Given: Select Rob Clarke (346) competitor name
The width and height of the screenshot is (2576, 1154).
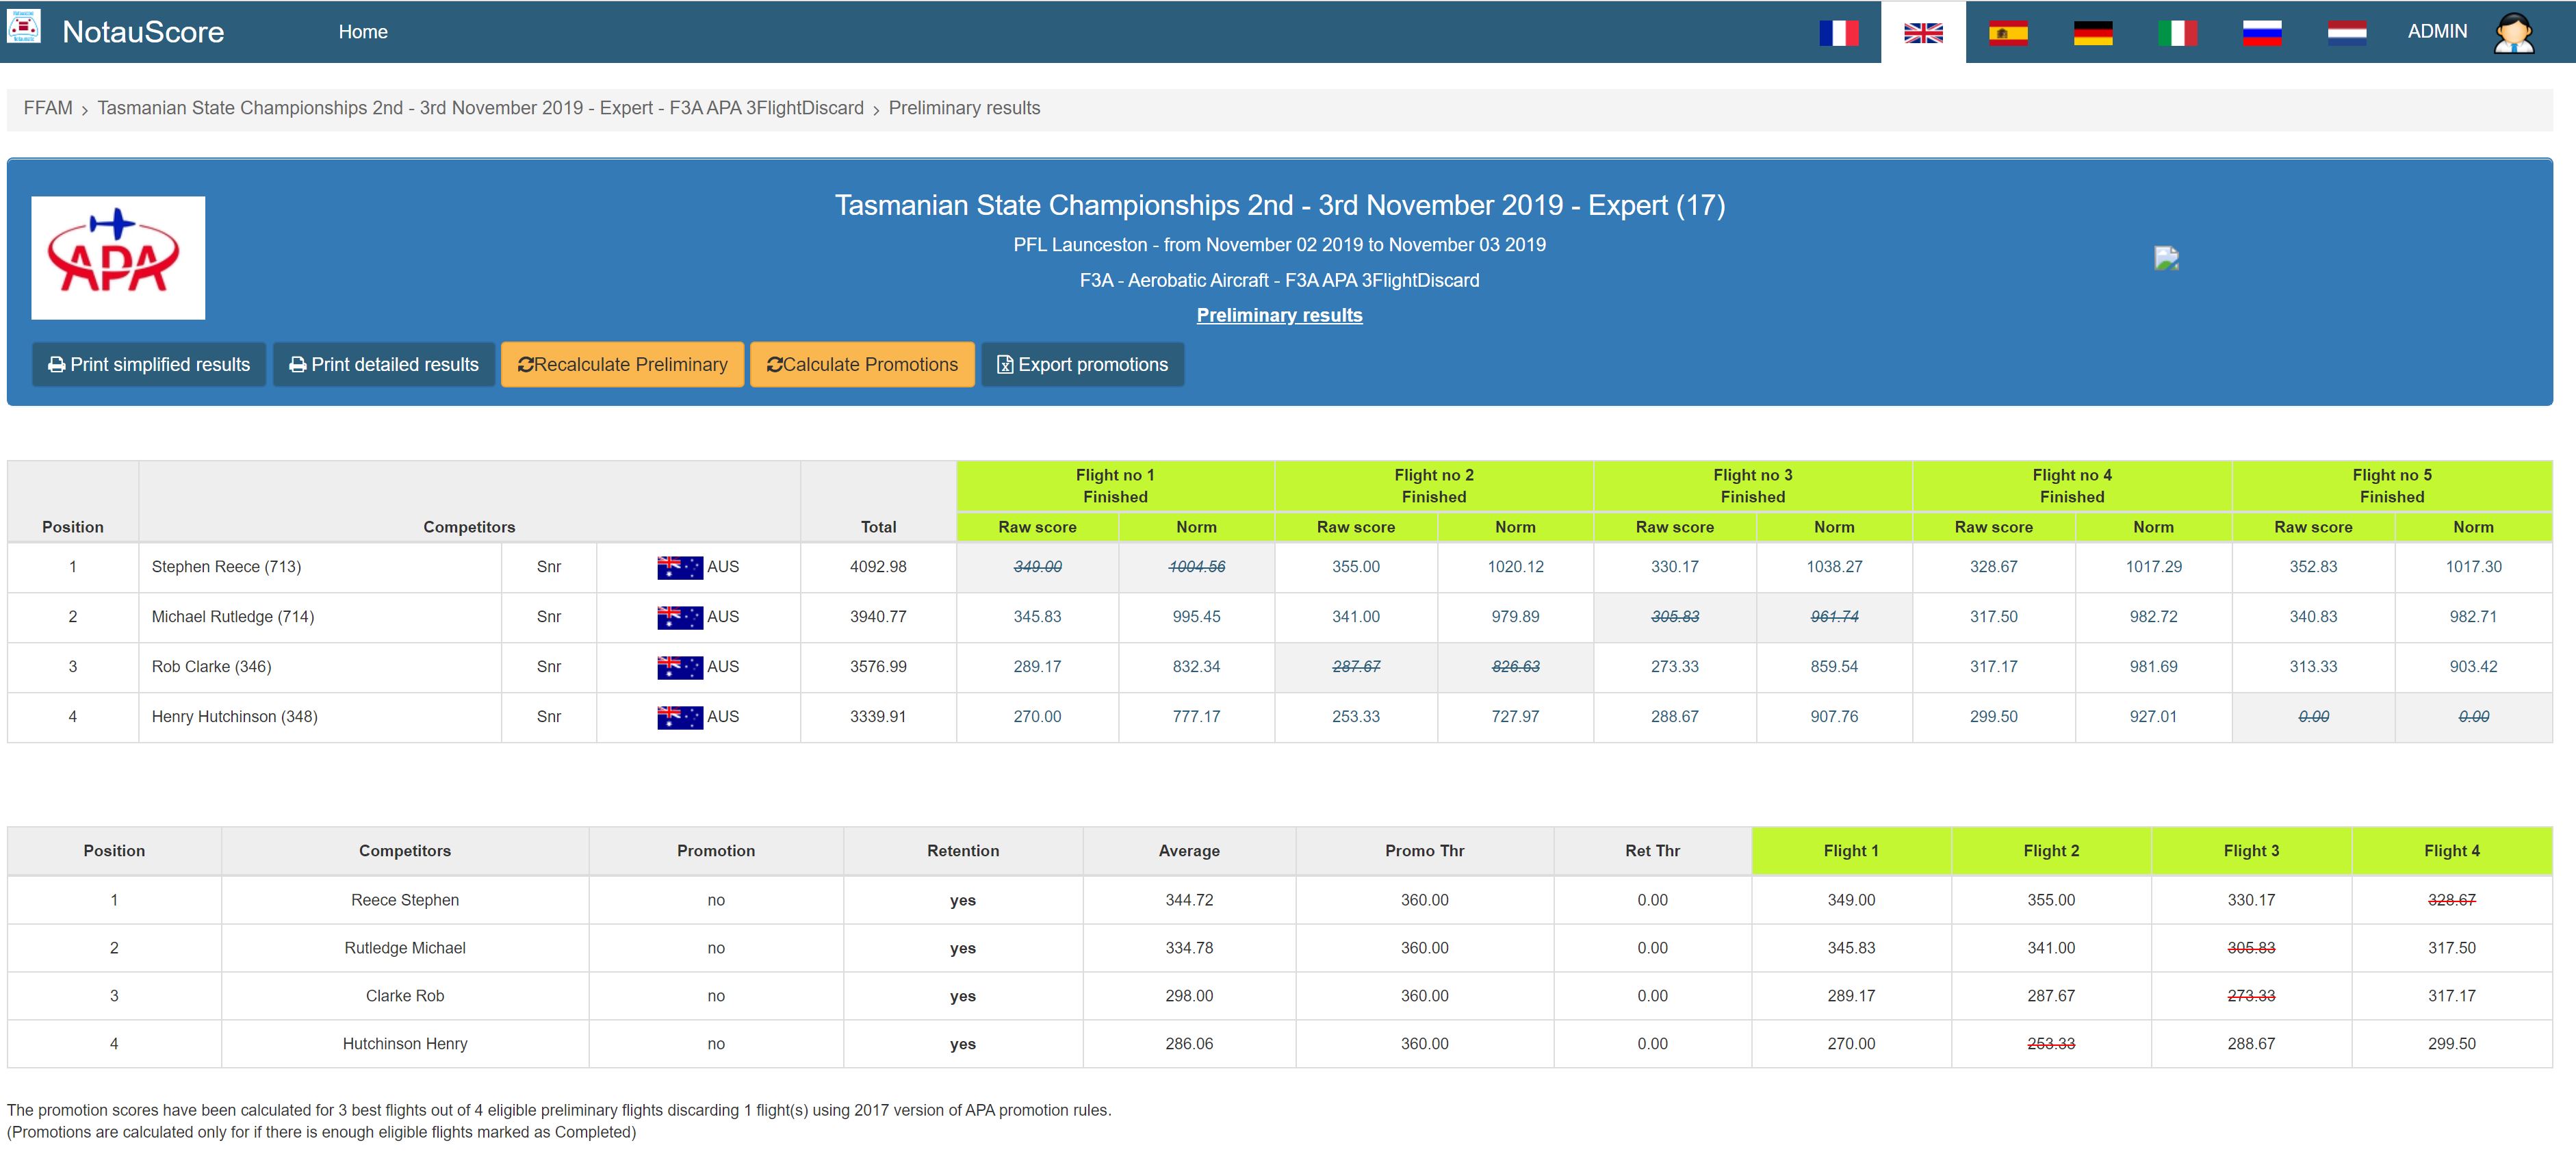Looking at the screenshot, I should [x=211, y=667].
